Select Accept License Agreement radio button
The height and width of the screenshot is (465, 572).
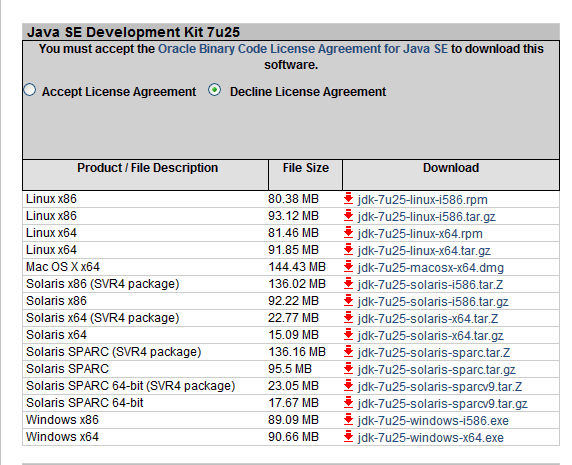(x=30, y=90)
